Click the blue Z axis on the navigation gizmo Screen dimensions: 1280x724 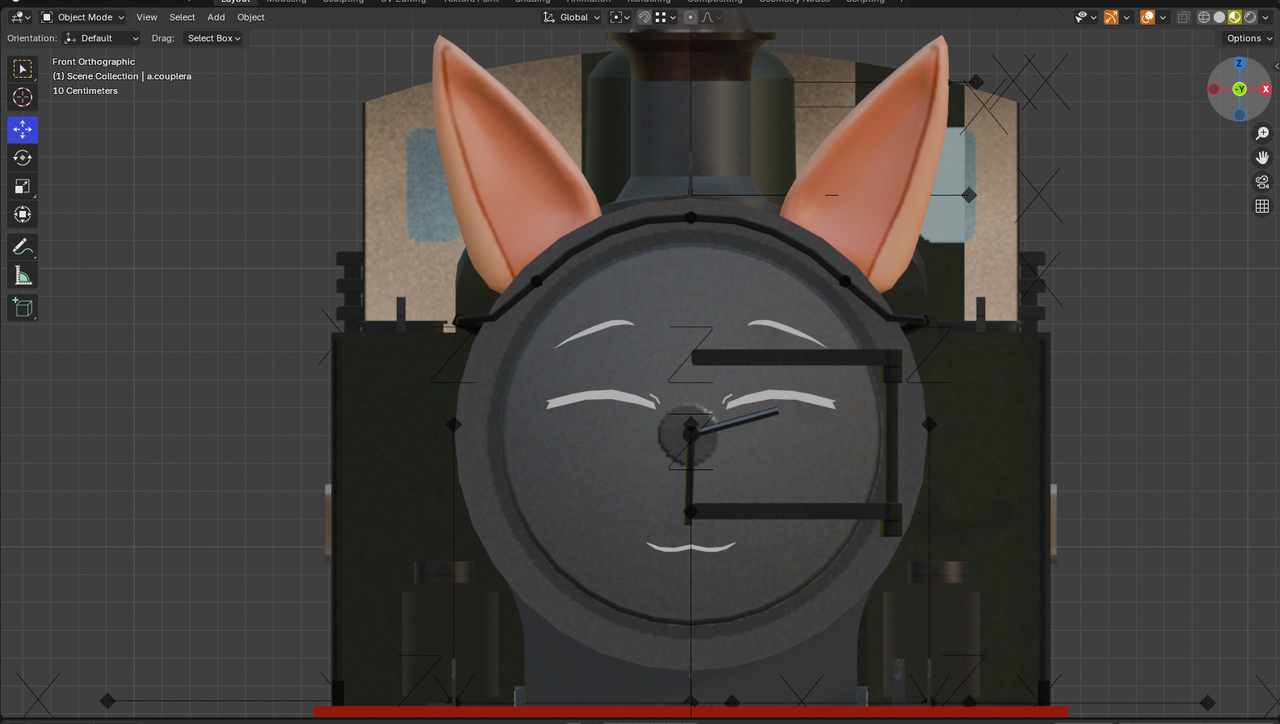[x=1239, y=64]
